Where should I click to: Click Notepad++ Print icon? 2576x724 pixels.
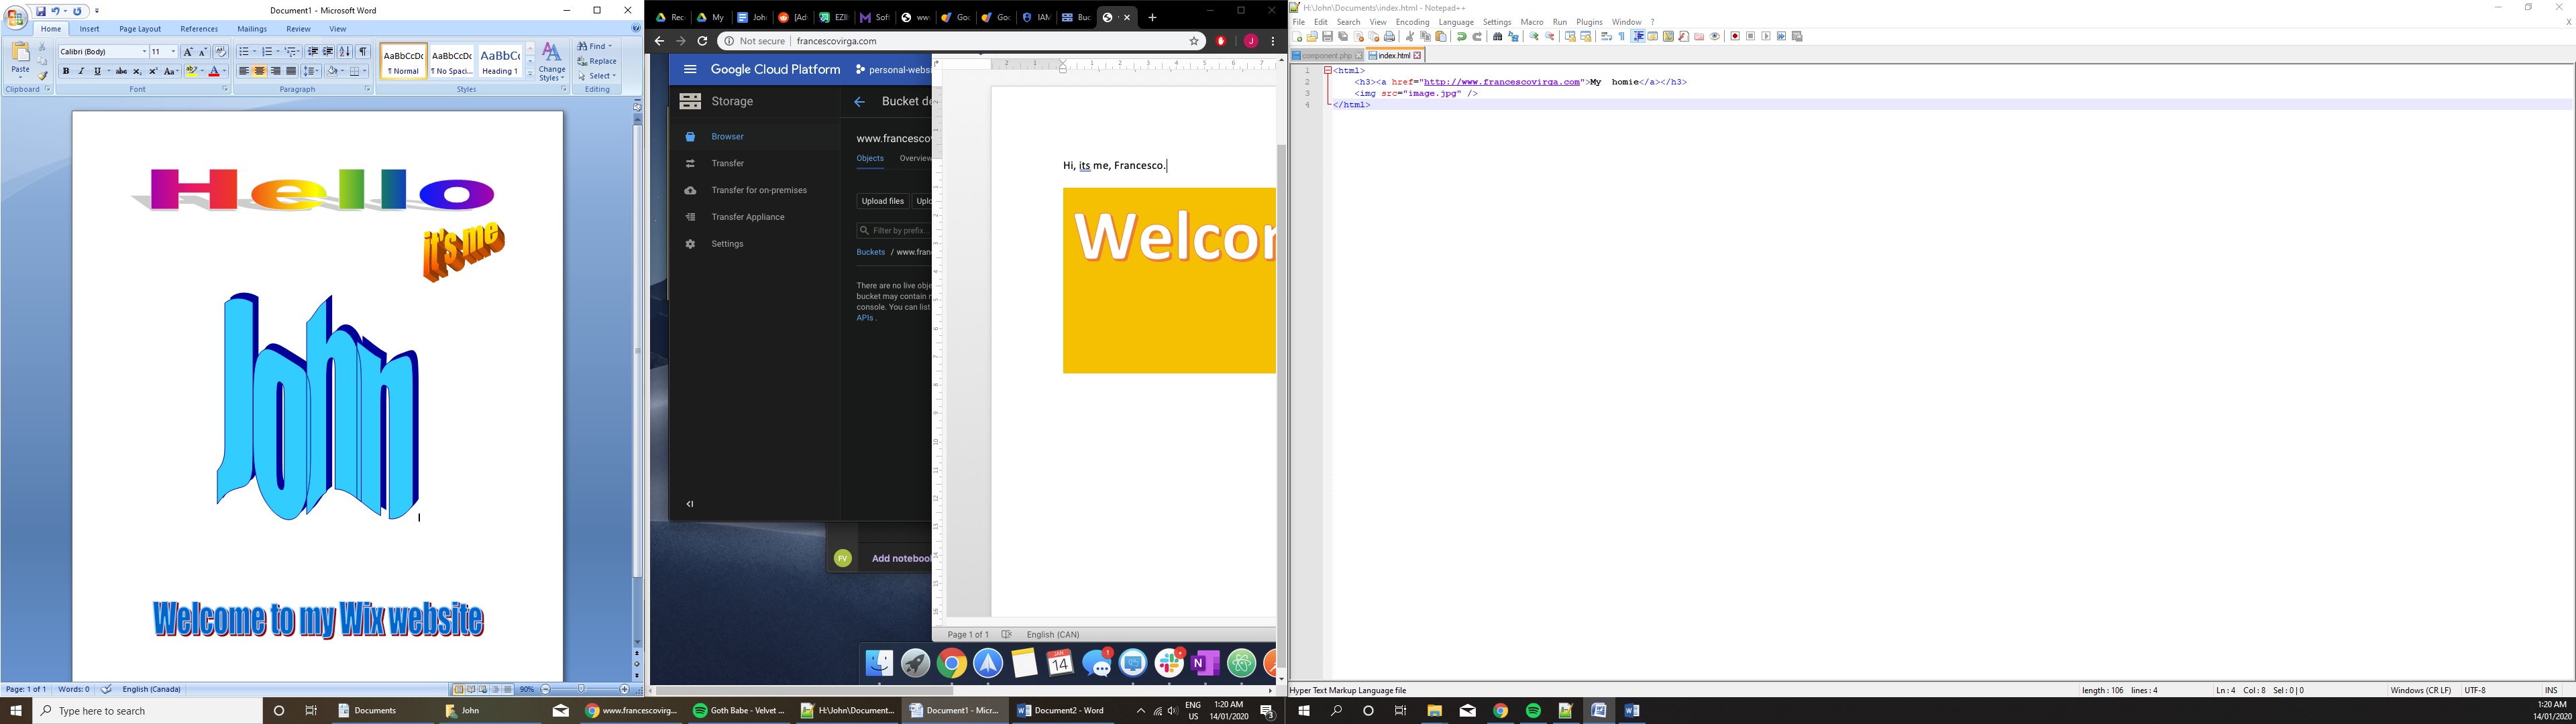point(1389,37)
